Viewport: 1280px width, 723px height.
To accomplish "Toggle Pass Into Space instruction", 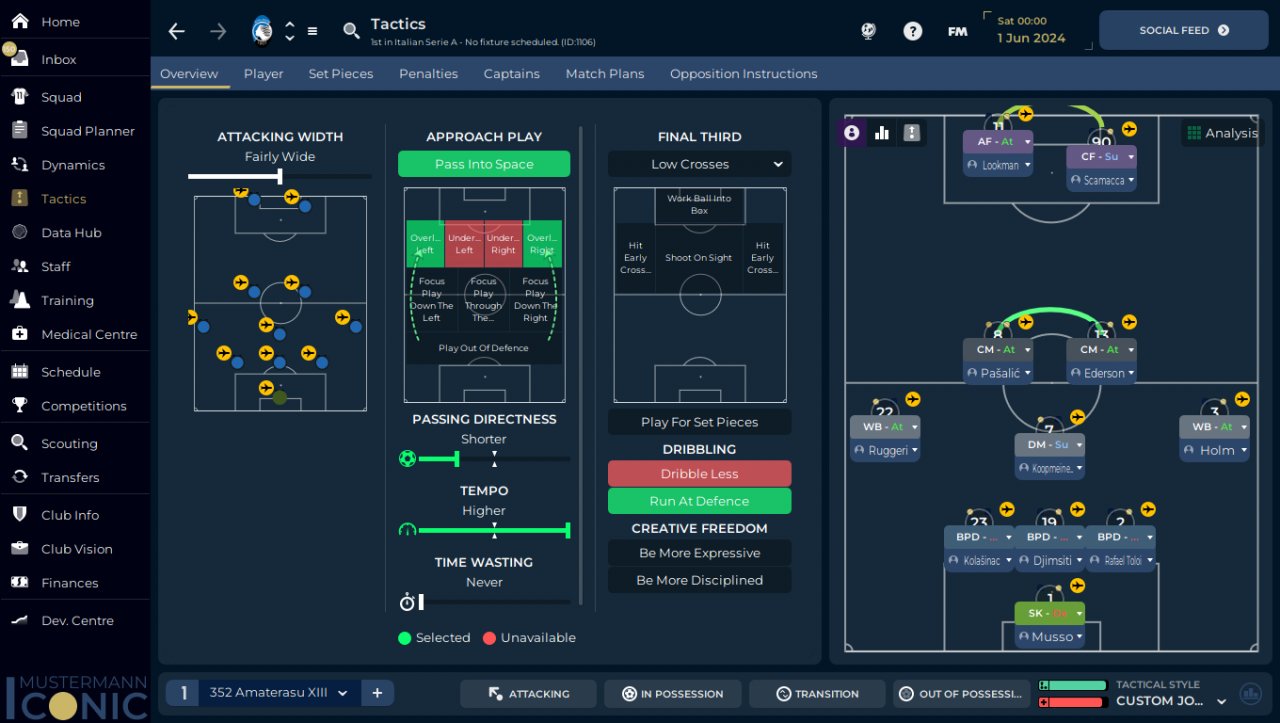I will coord(484,164).
